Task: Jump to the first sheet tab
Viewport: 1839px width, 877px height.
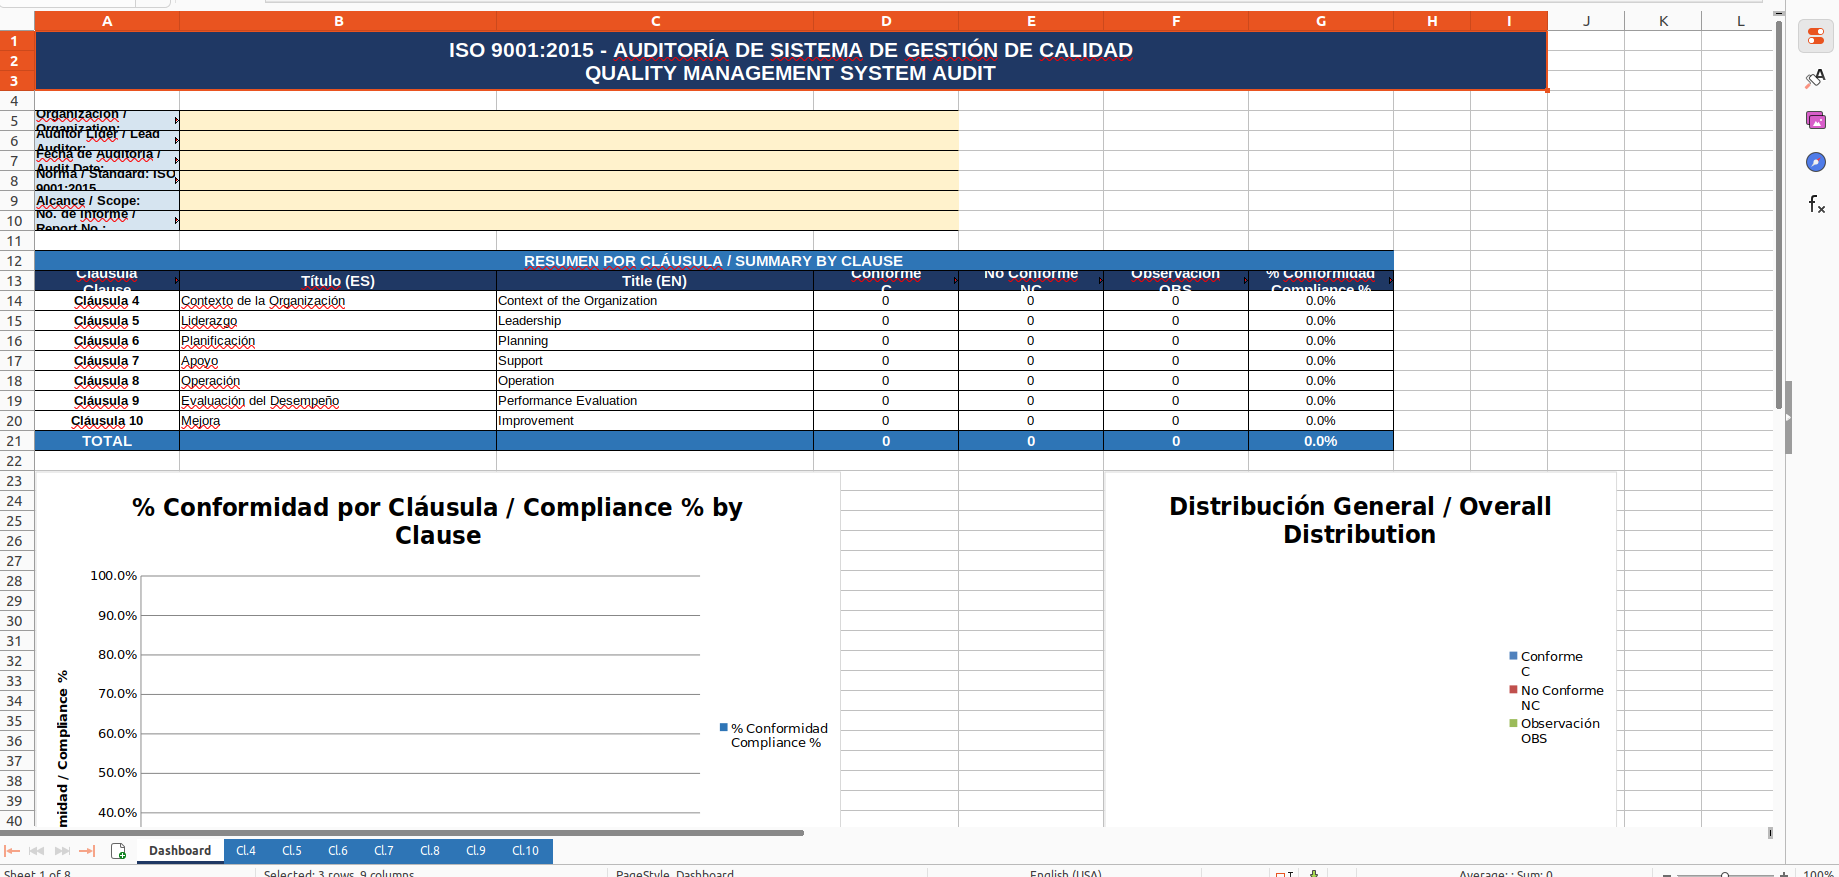Action: (12, 851)
